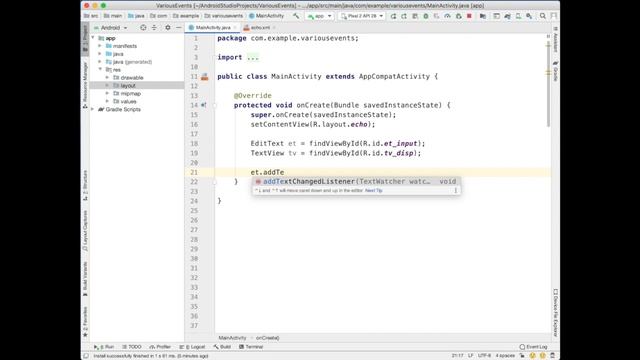Click the Attach Debugger icon in toolbar
The width and height of the screenshot is (640, 360).
click(458, 16)
